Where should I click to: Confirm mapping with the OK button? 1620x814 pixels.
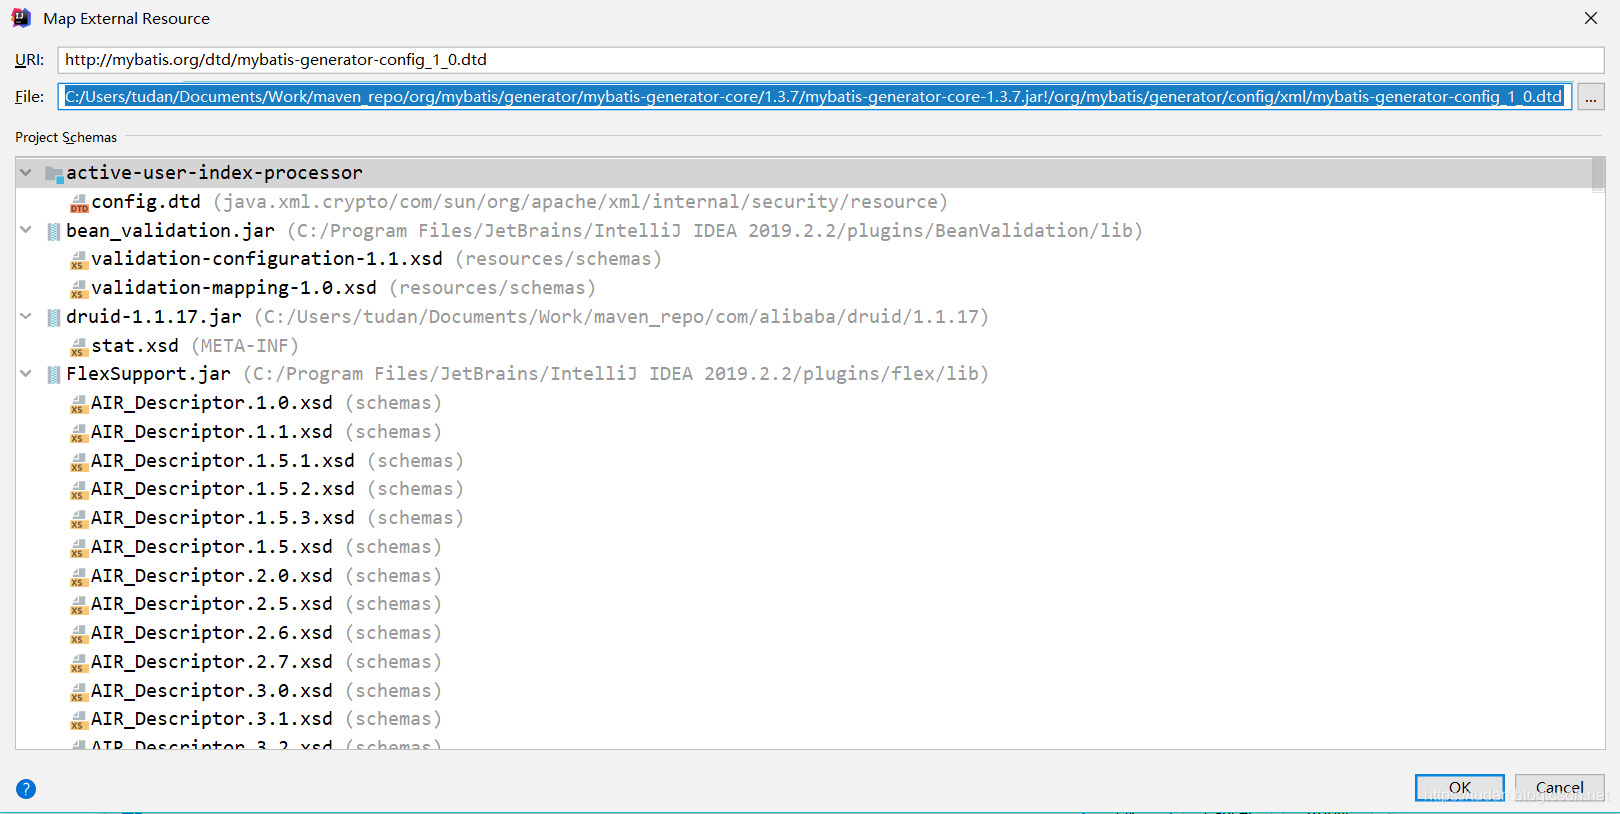1460,788
